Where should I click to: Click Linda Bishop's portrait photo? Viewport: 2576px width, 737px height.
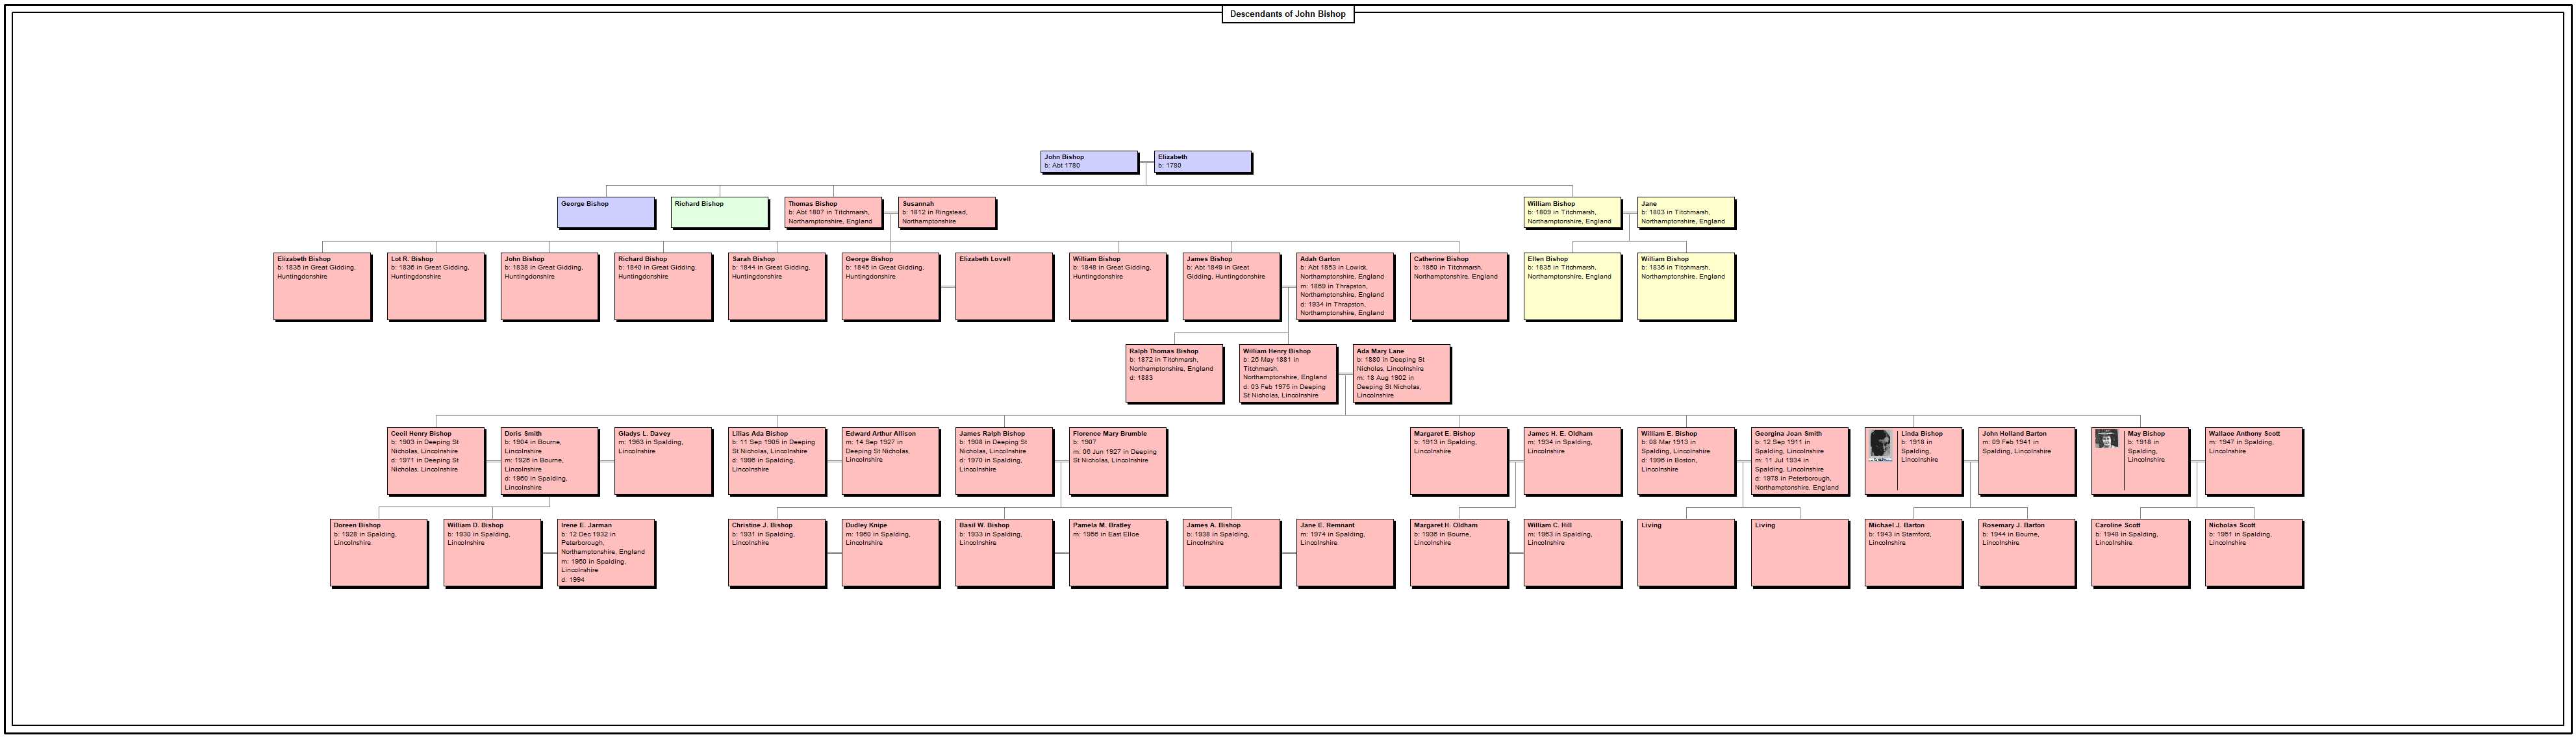pyautogui.click(x=1880, y=445)
